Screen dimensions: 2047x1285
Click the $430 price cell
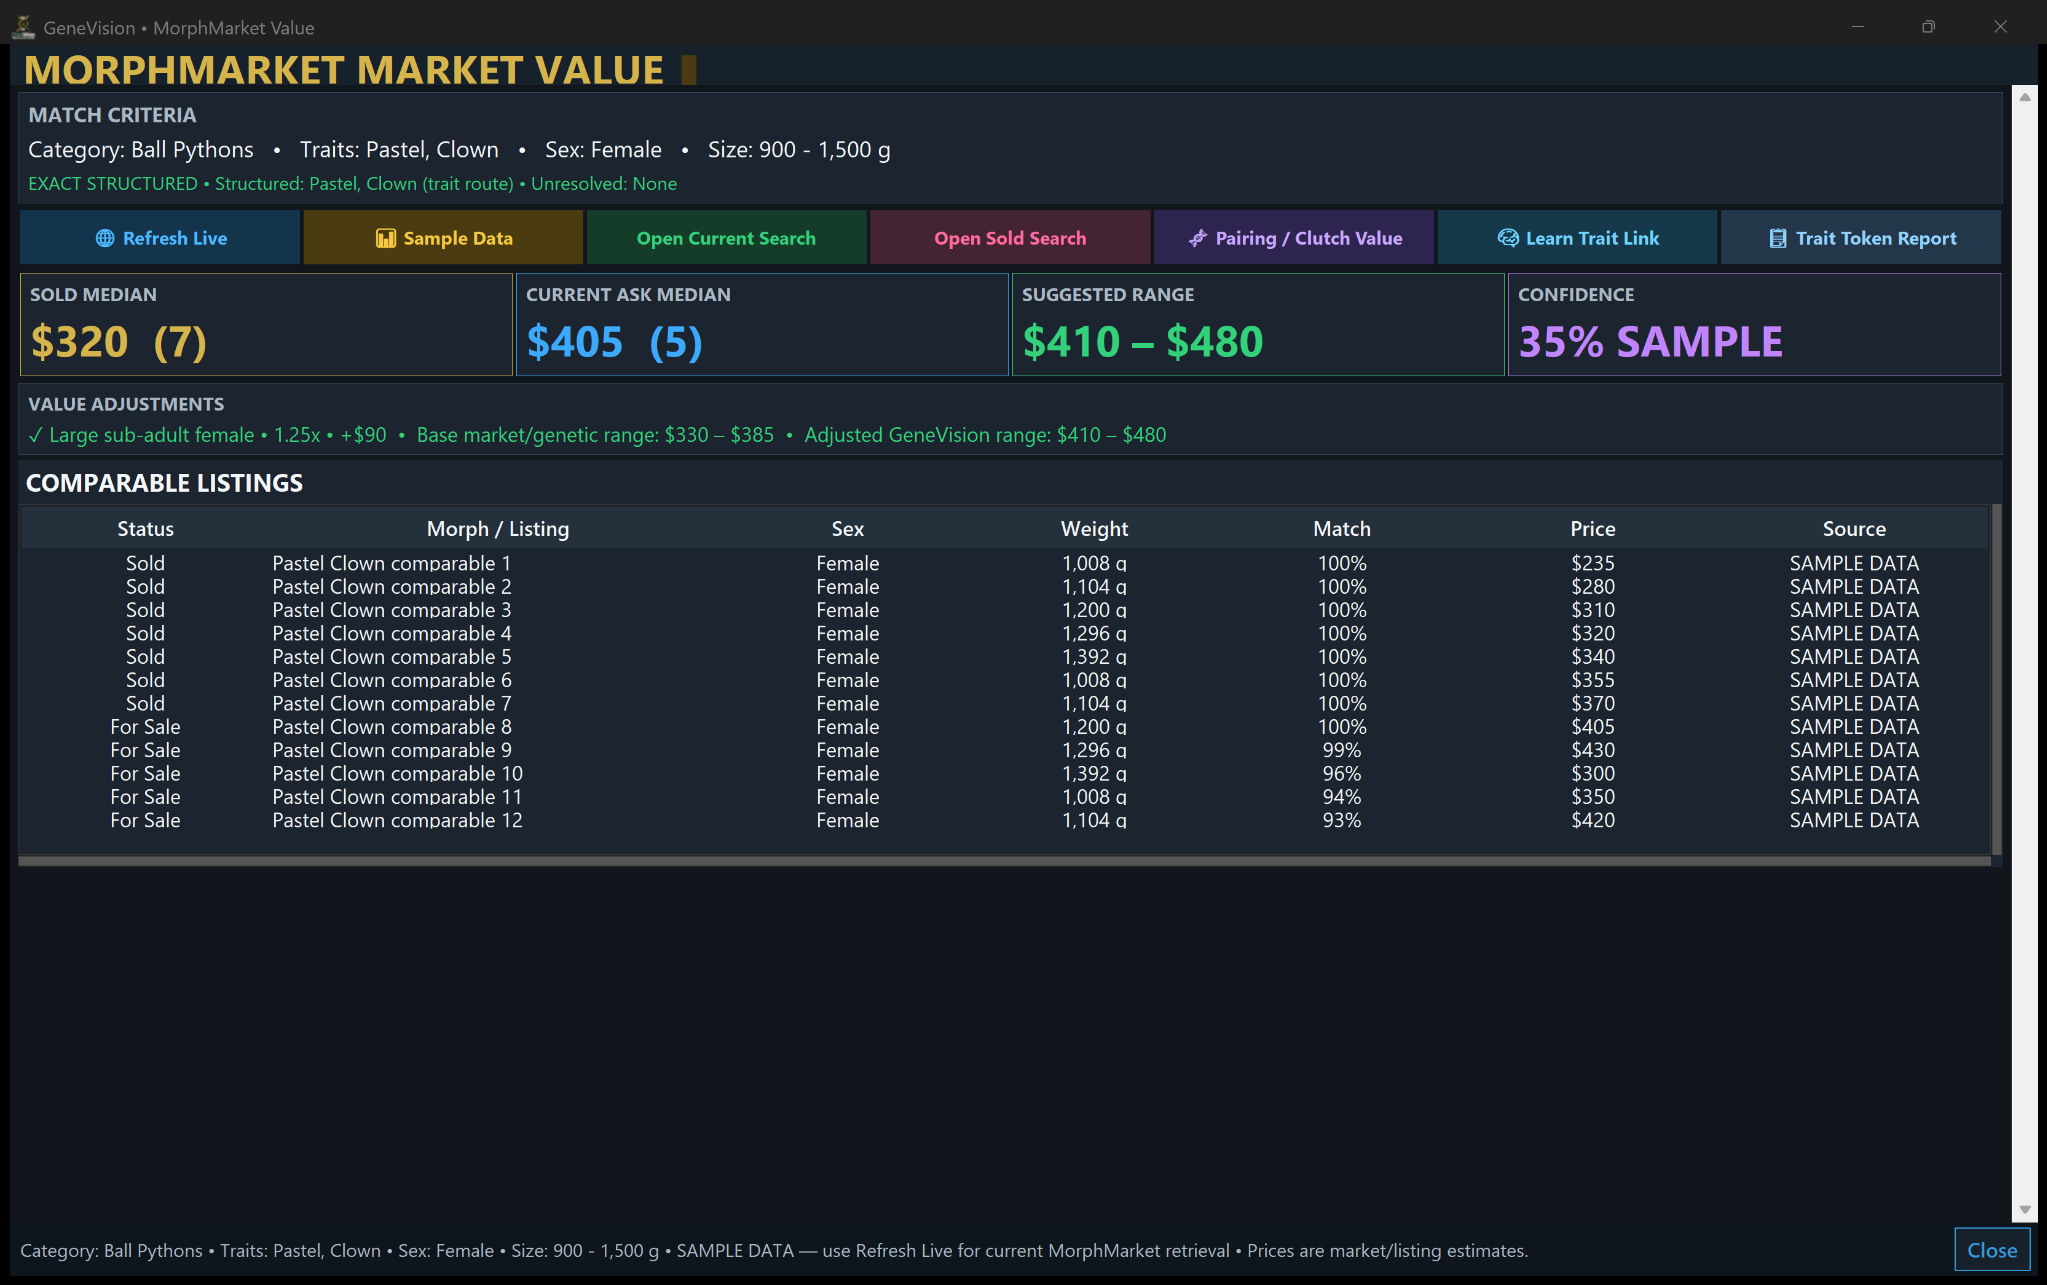(x=1593, y=750)
